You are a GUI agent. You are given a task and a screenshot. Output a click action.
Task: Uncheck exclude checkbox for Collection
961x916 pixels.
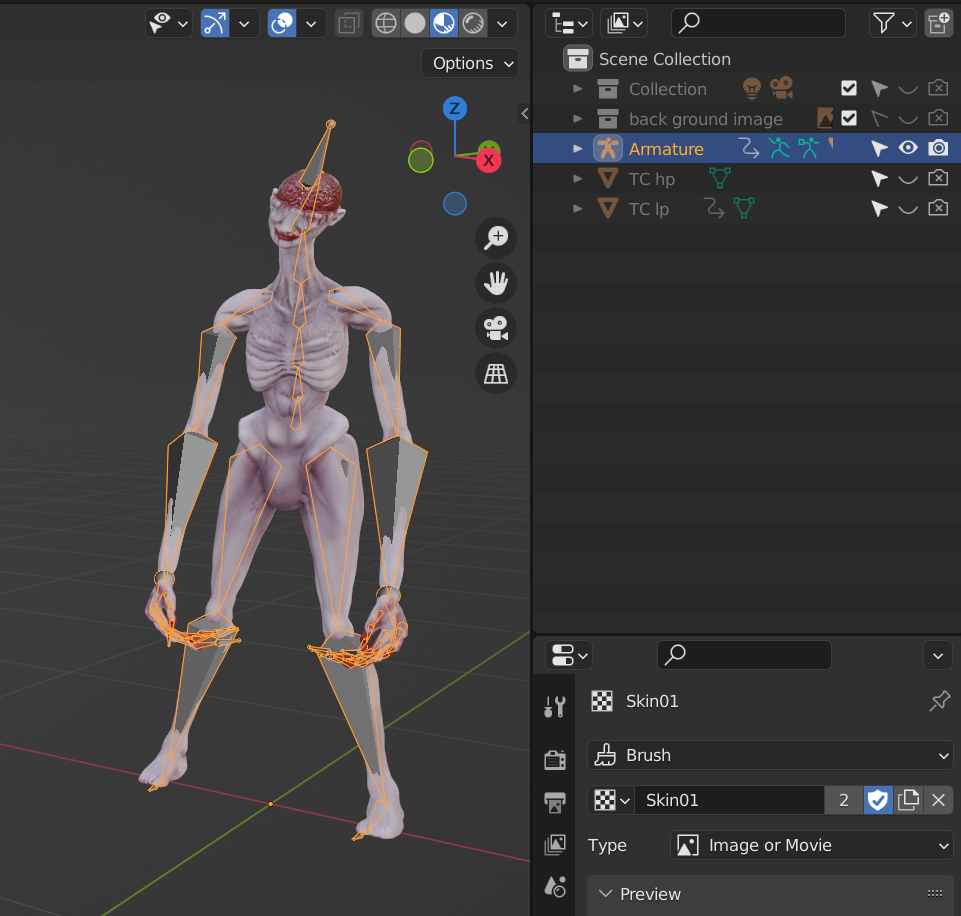pos(849,88)
